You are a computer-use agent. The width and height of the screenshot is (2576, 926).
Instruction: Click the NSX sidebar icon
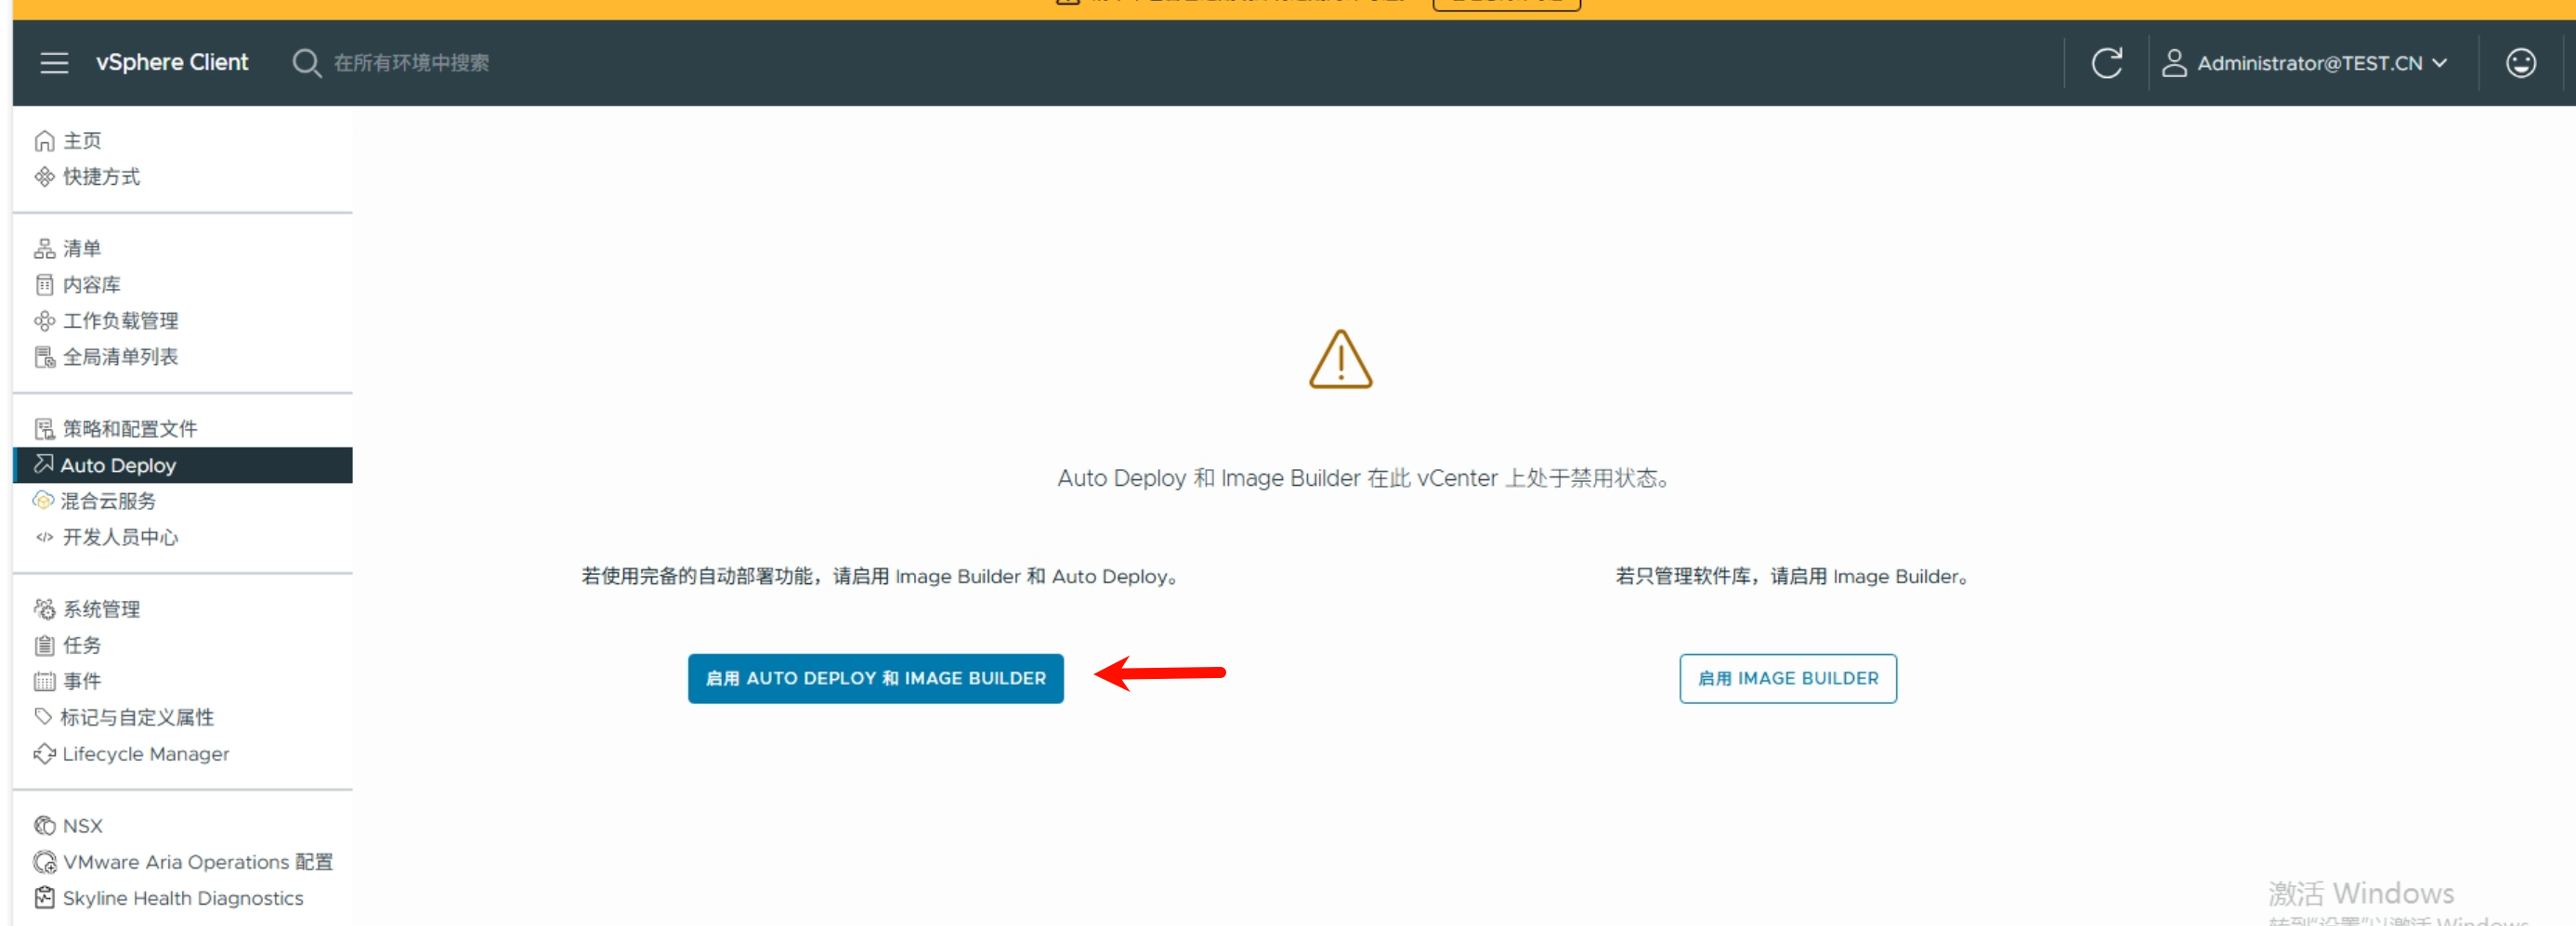click(44, 825)
